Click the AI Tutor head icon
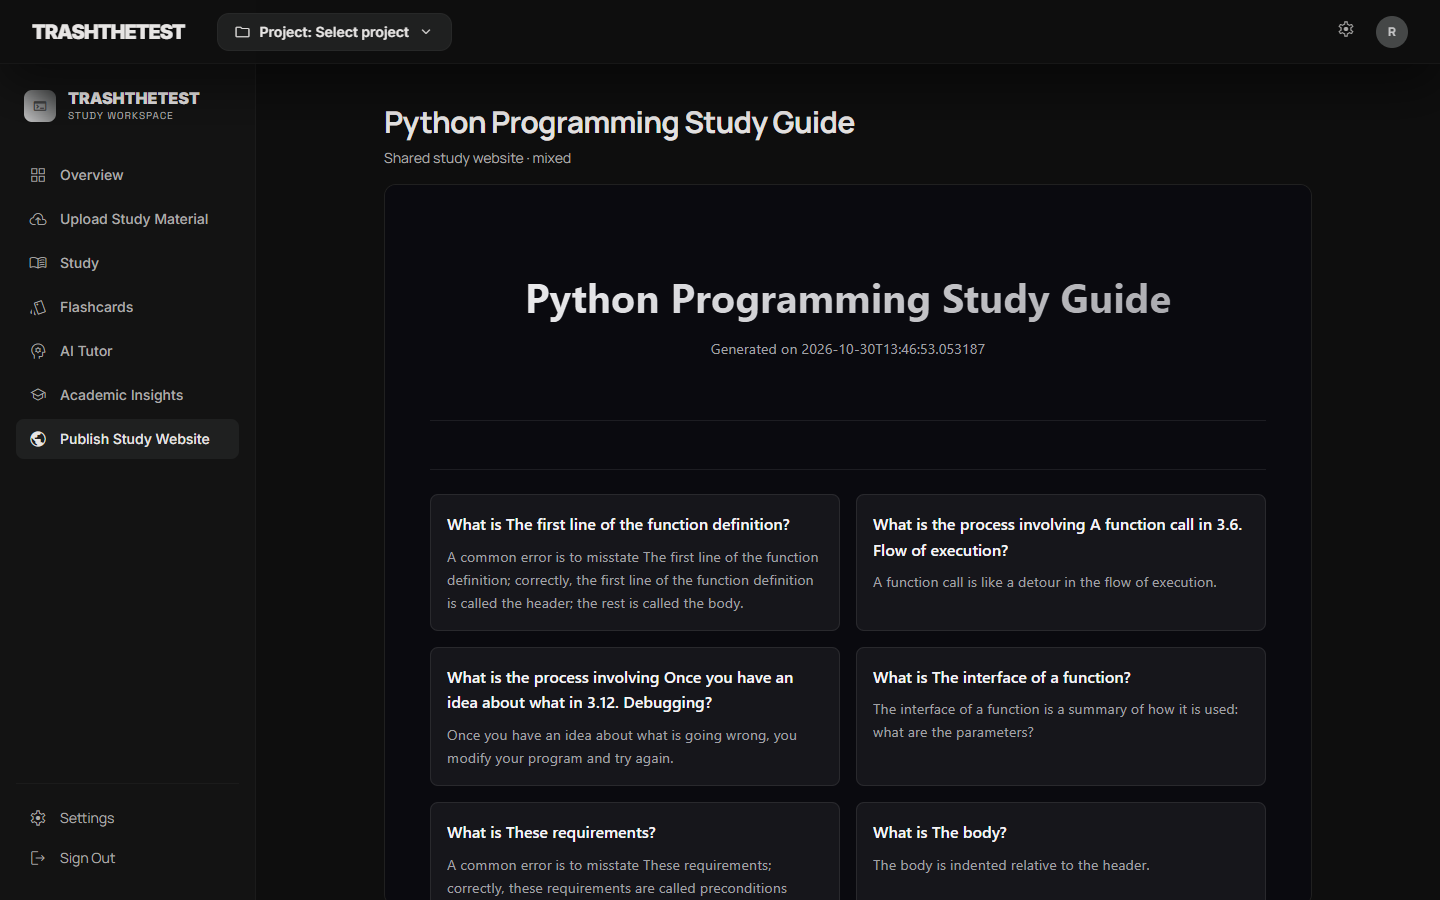The image size is (1440, 900). tap(38, 351)
